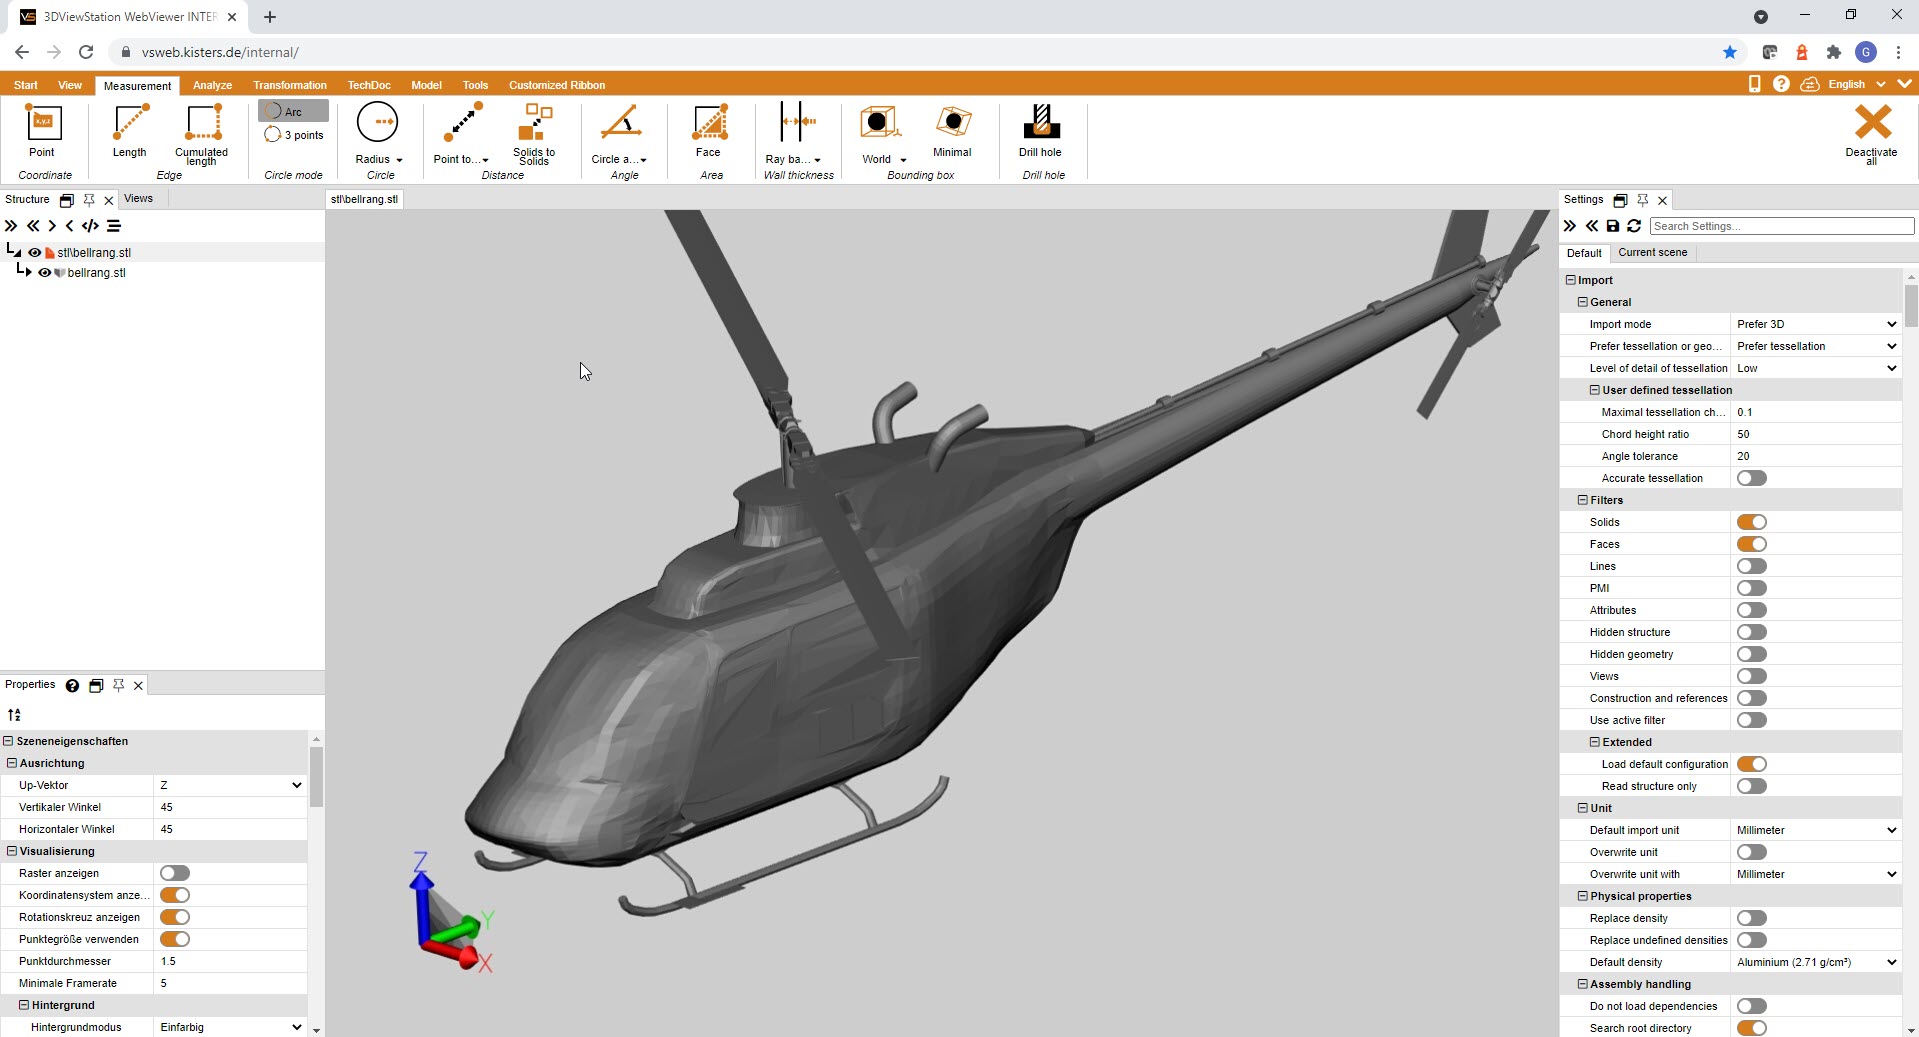The width and height of the screenshot is (1919, 1037).
Task: Collapse the Visualisierung properties section
Action: coord(12,851)
